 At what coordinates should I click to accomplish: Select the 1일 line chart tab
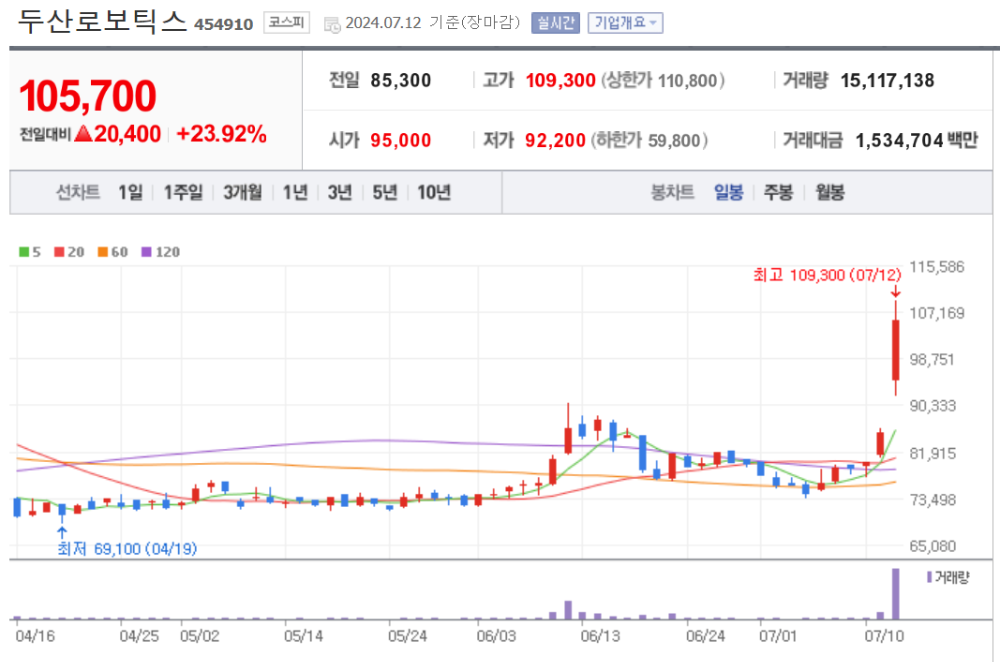tap(130, 192)
